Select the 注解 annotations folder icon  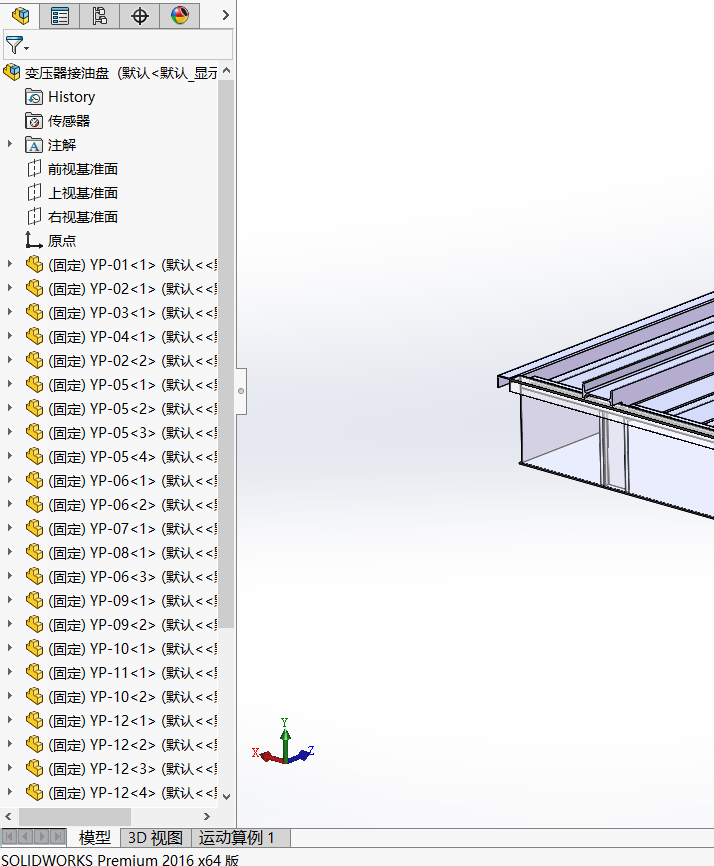click(34, 145)
